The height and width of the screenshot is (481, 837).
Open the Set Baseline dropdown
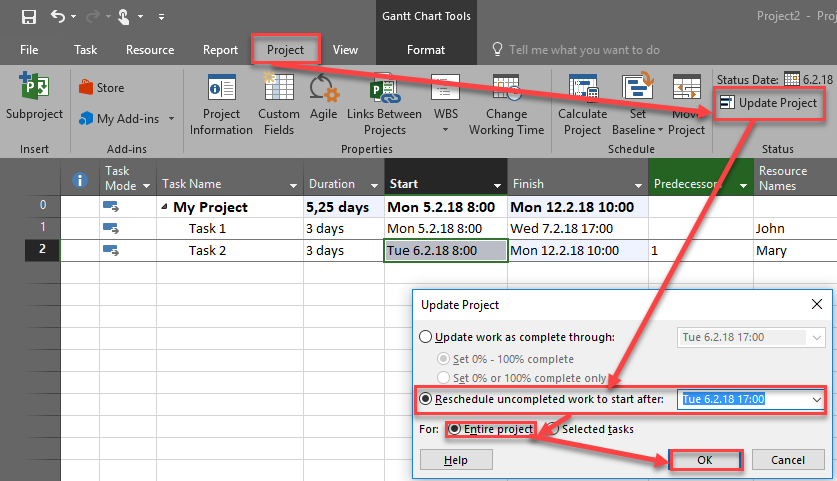click(661, 130)
